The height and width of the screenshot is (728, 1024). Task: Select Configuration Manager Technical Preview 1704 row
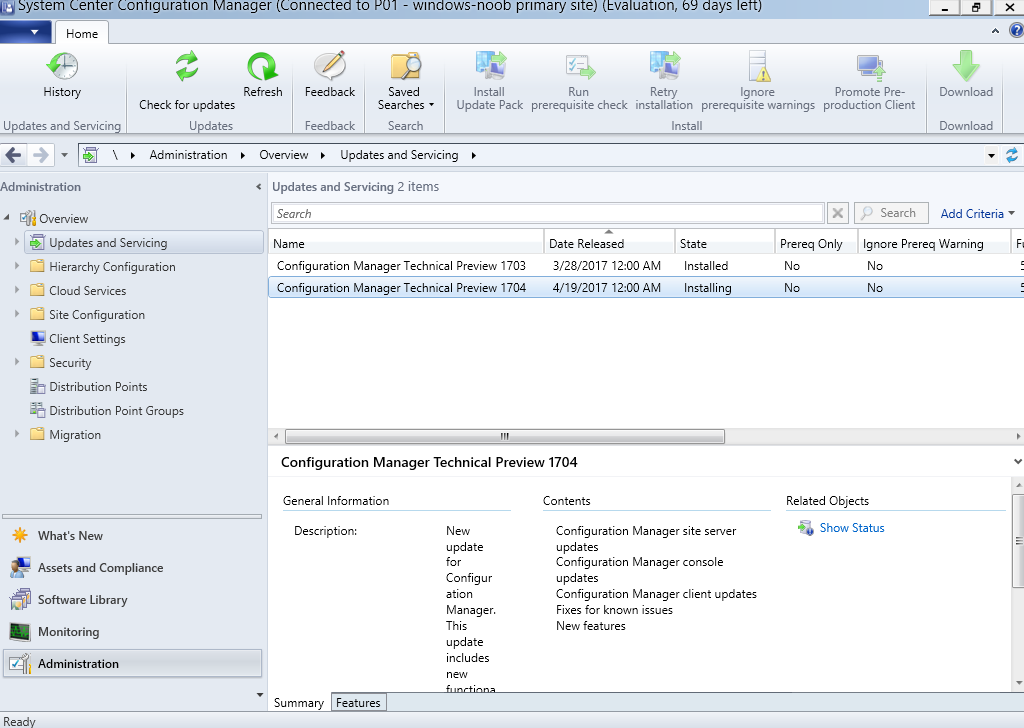(x=646, y=288)
